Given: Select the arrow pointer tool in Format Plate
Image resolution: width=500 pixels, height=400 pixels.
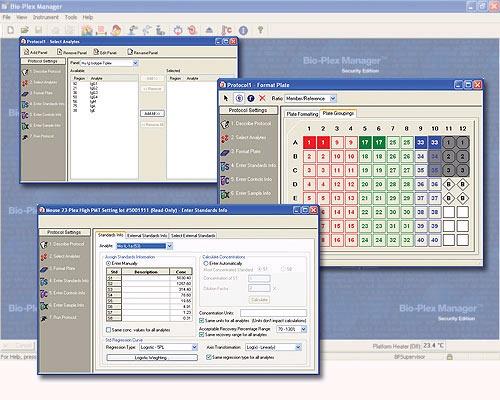Looking at the screenshot, I should 226,98.
